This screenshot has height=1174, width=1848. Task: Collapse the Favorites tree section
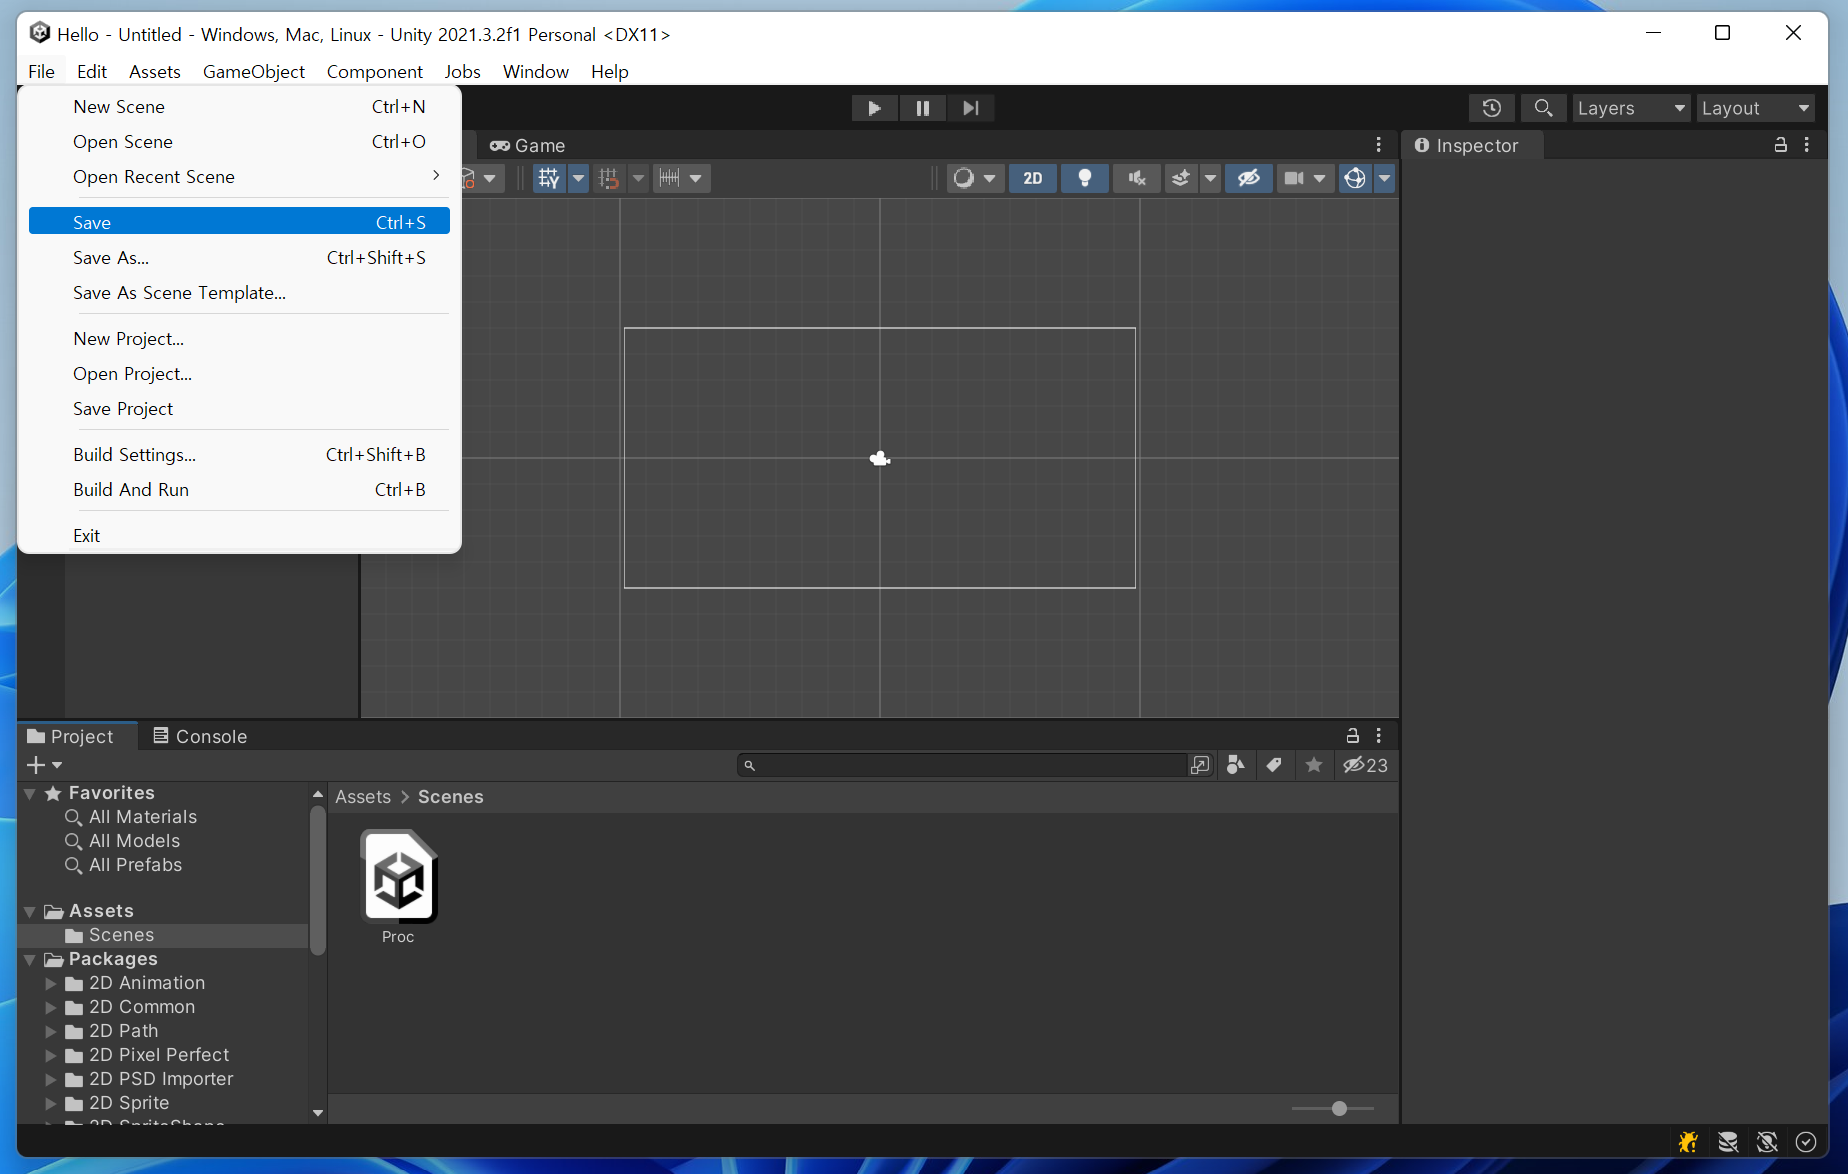coord(30,794)
